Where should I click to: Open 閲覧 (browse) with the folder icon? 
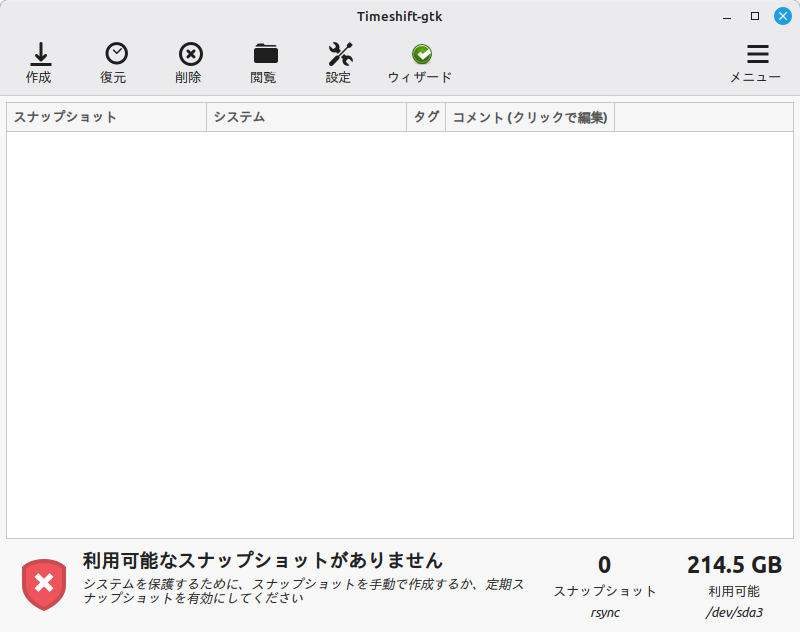[x=264, y=55]
